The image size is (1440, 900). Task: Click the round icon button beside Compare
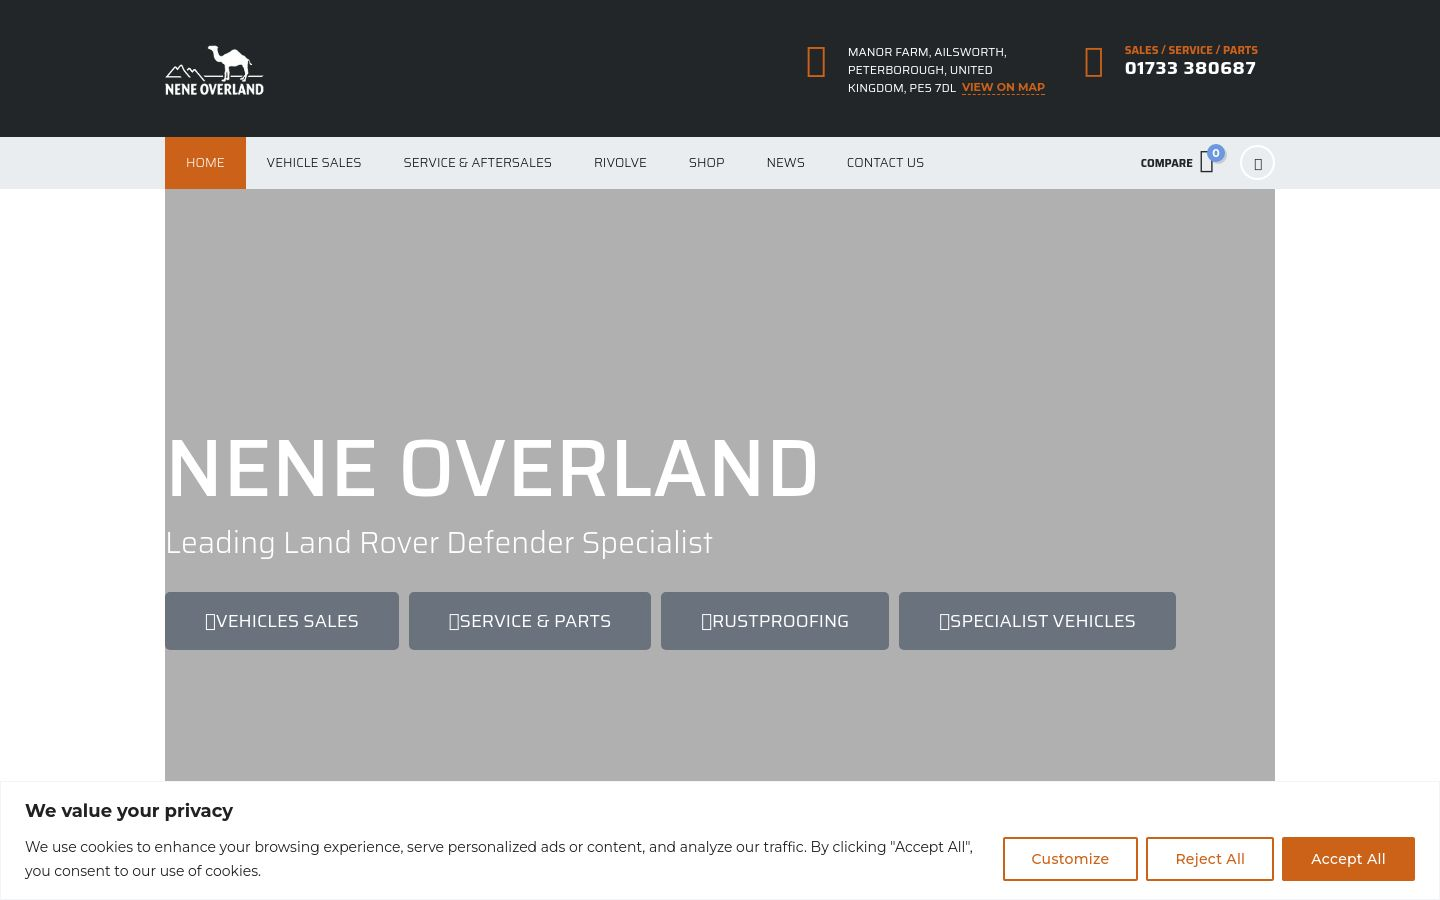pyautogui.click(x=1257, y=163)
